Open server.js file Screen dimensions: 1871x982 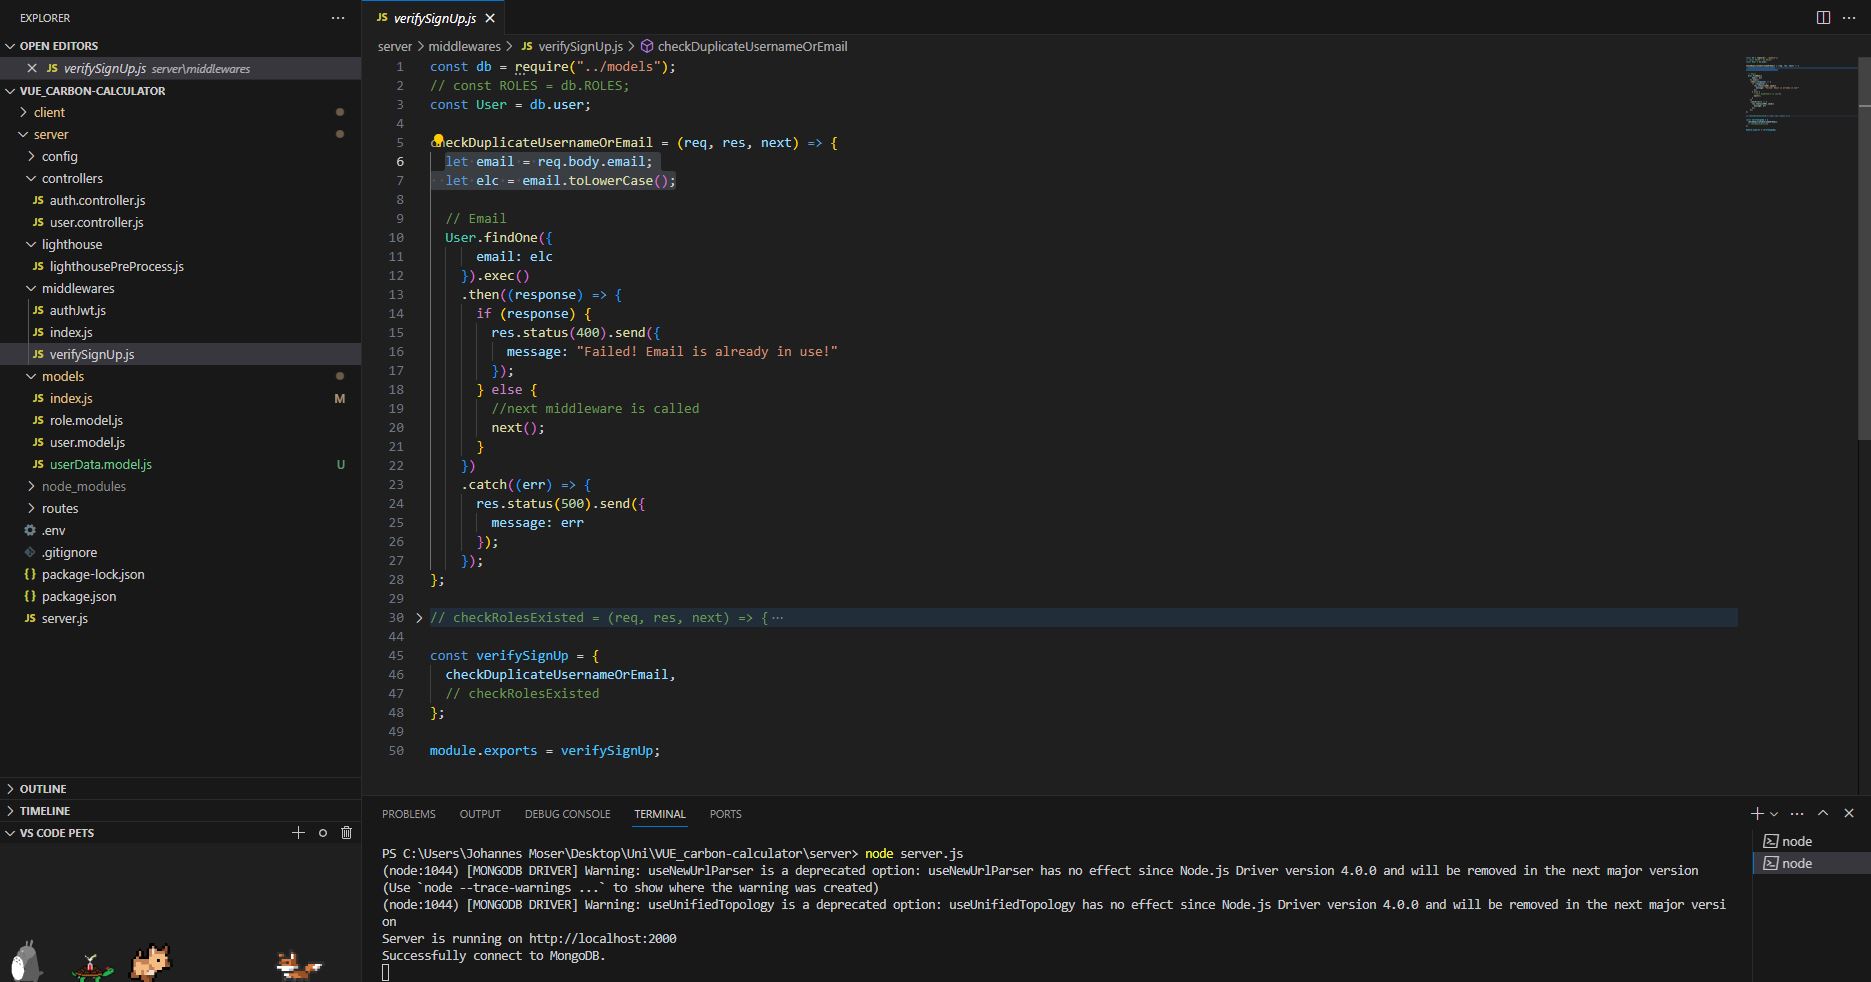(180, 618)
